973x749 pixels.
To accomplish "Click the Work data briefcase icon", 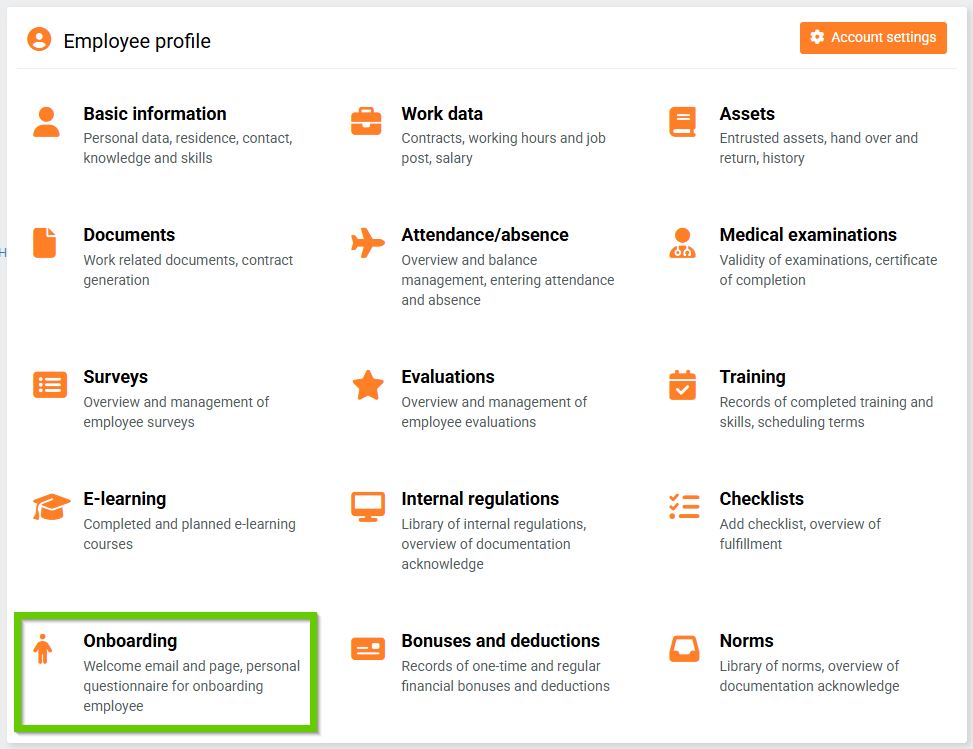I will click(366, 122).
